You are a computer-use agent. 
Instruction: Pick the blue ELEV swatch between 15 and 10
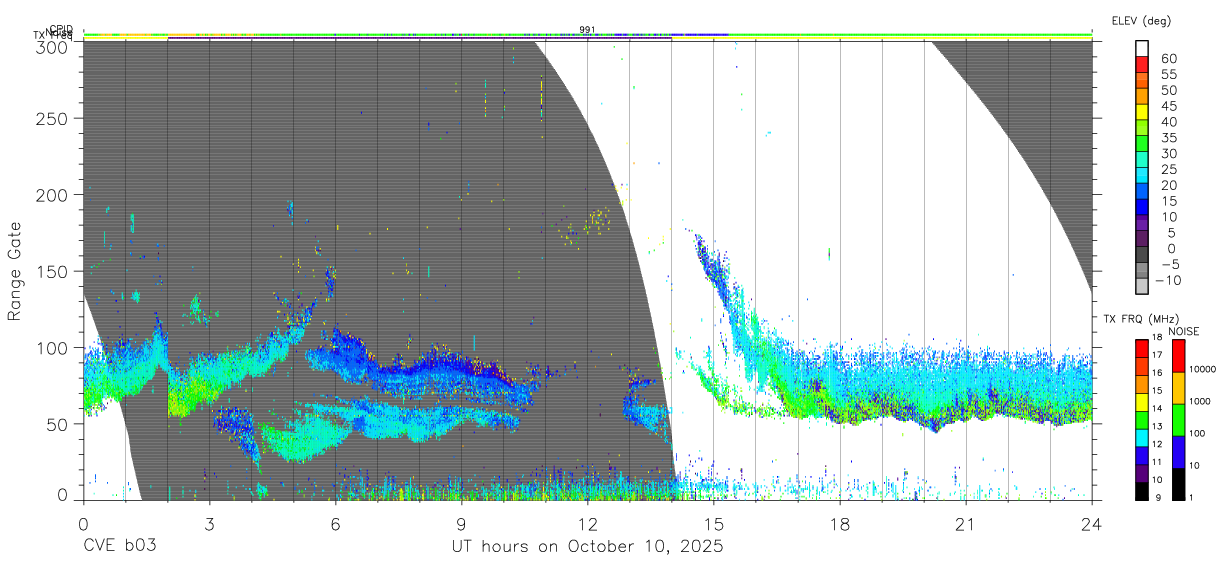tap(1142, 208)
